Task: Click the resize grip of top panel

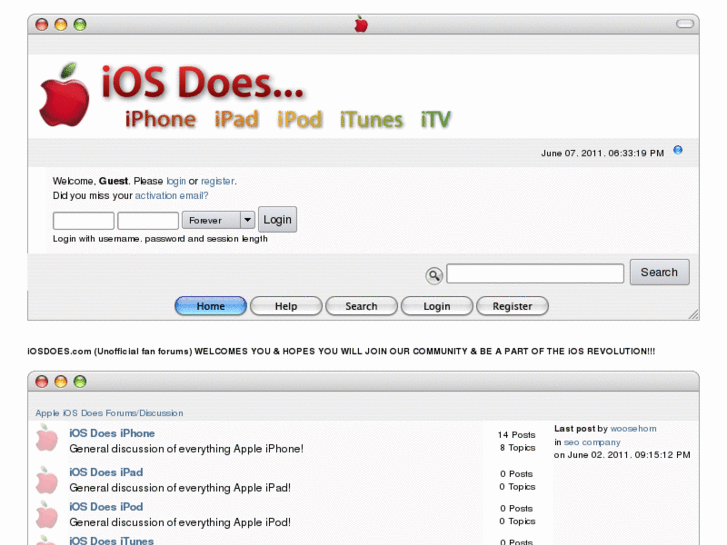Action: point(694,314)
